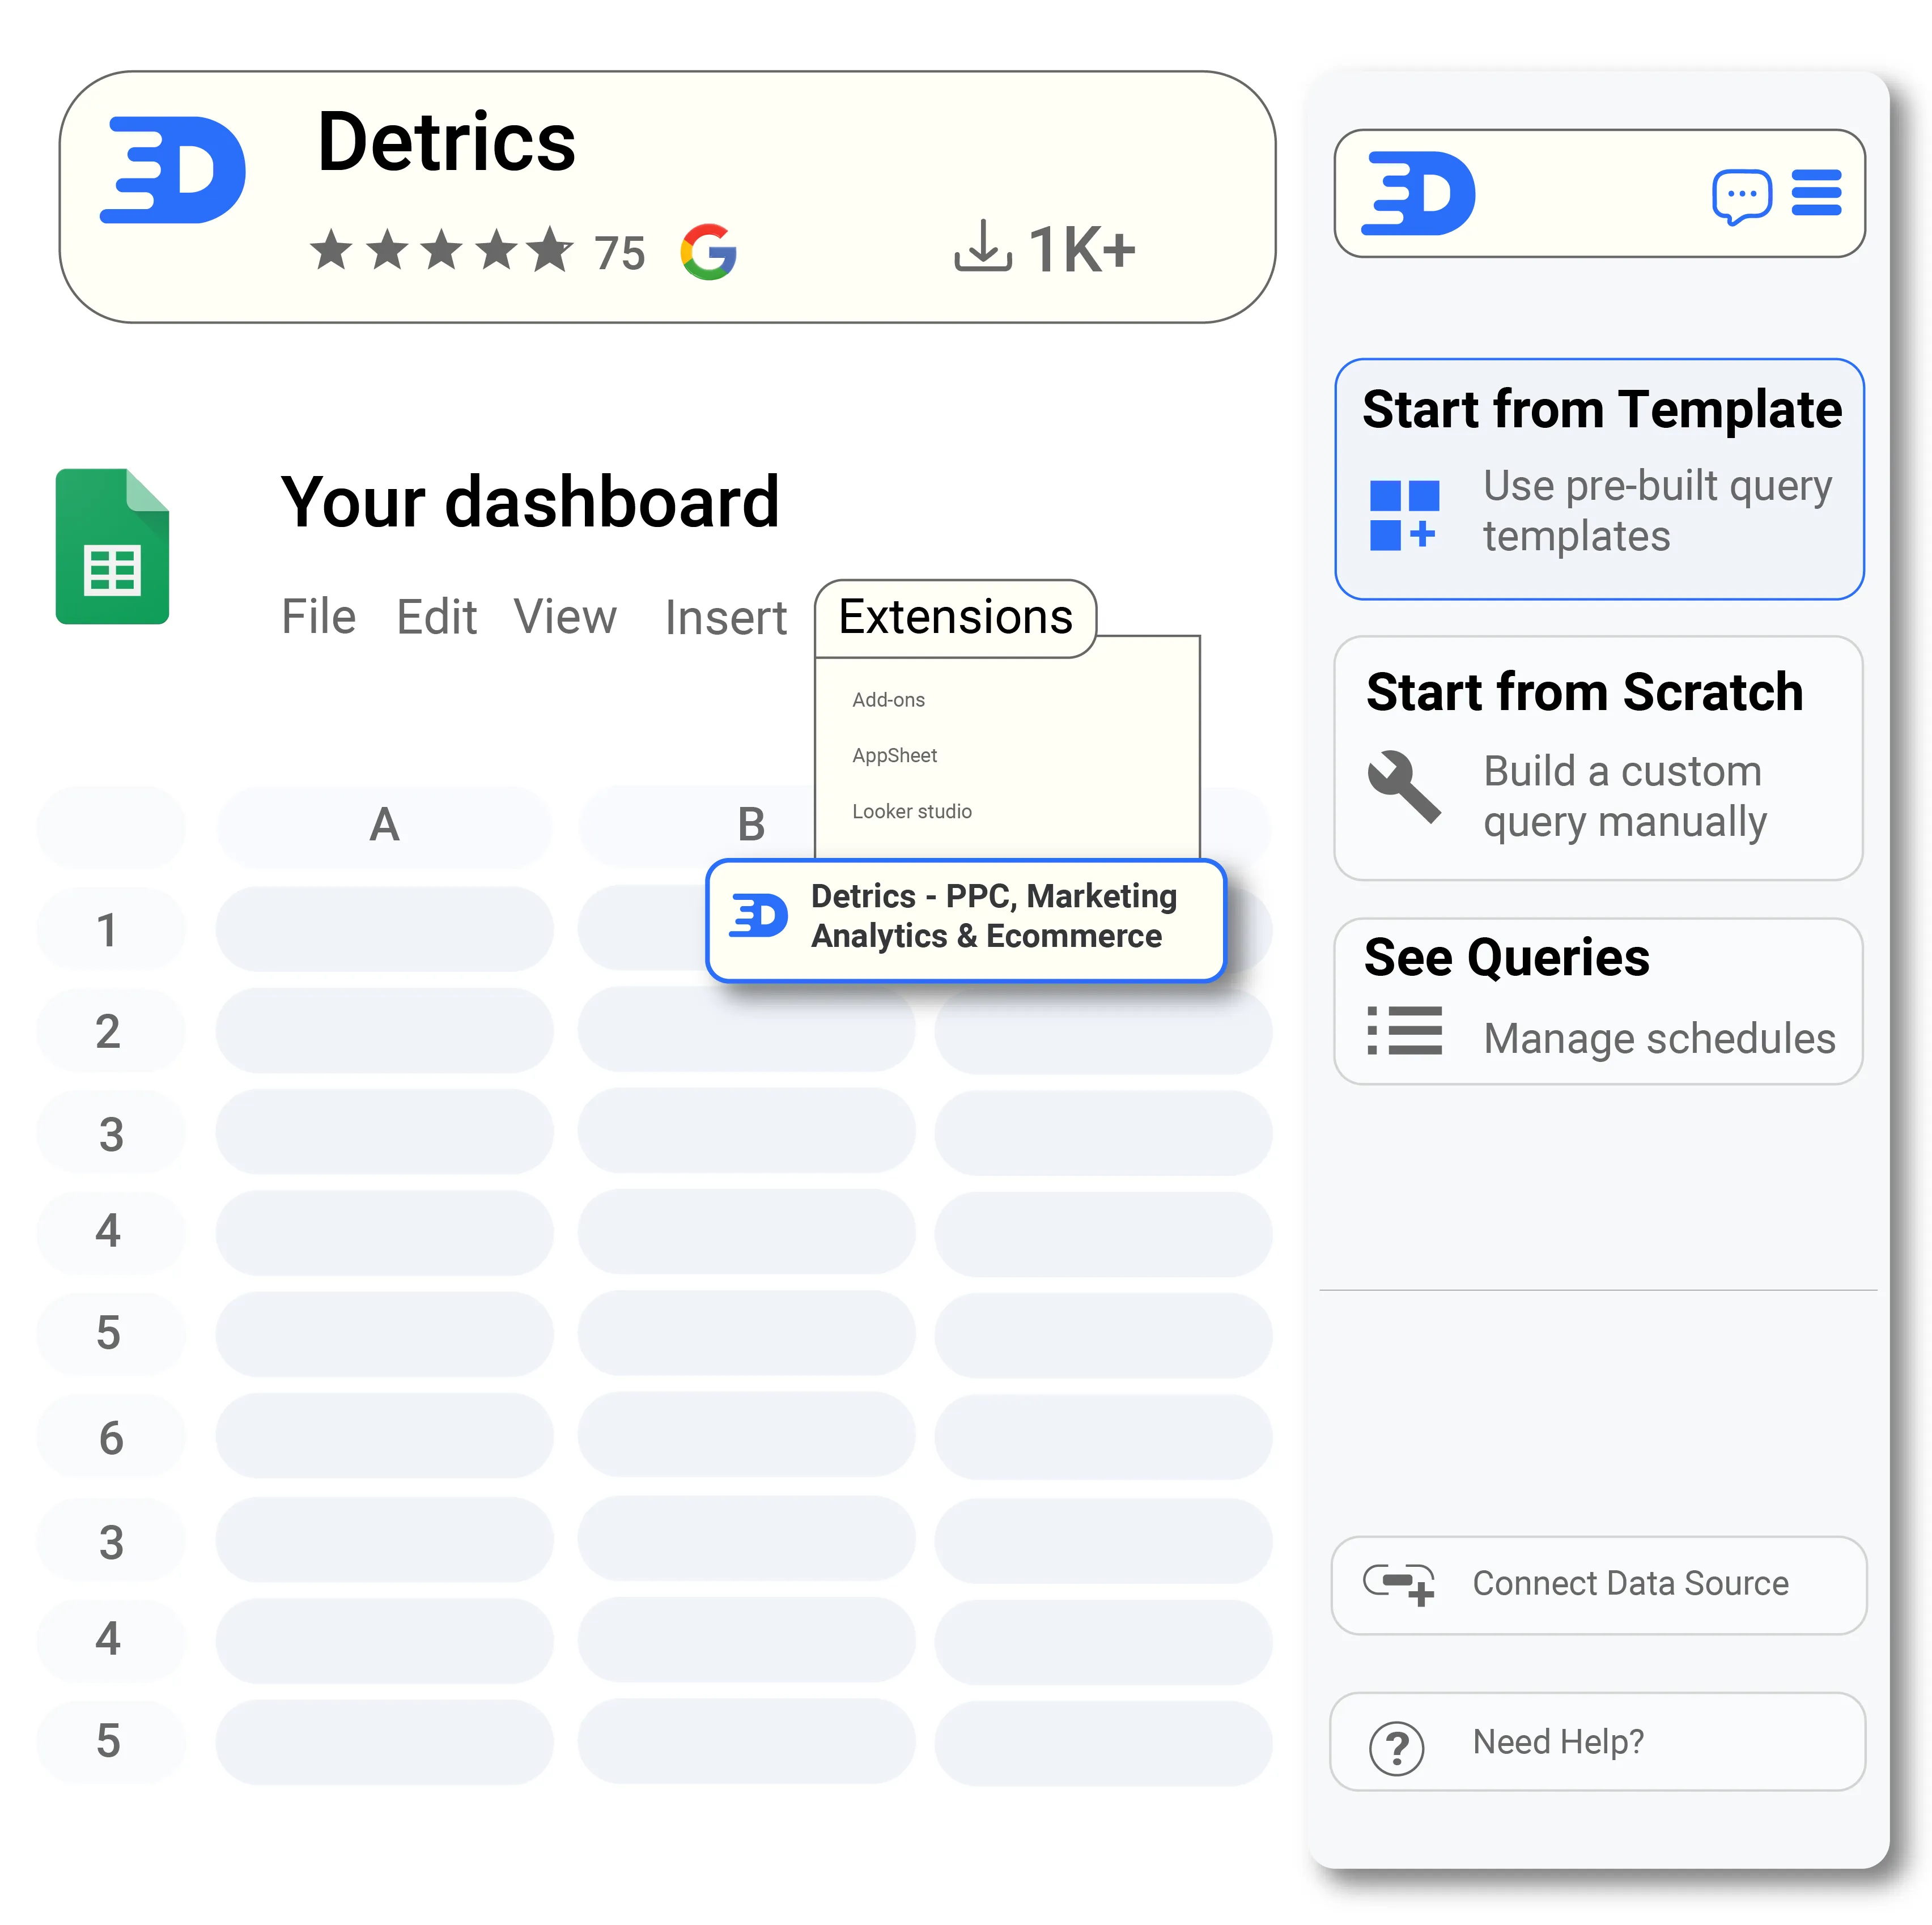Select Add-ons in the Extensions dropdown
This screenshot has height=1925, width=1932.
888,700
